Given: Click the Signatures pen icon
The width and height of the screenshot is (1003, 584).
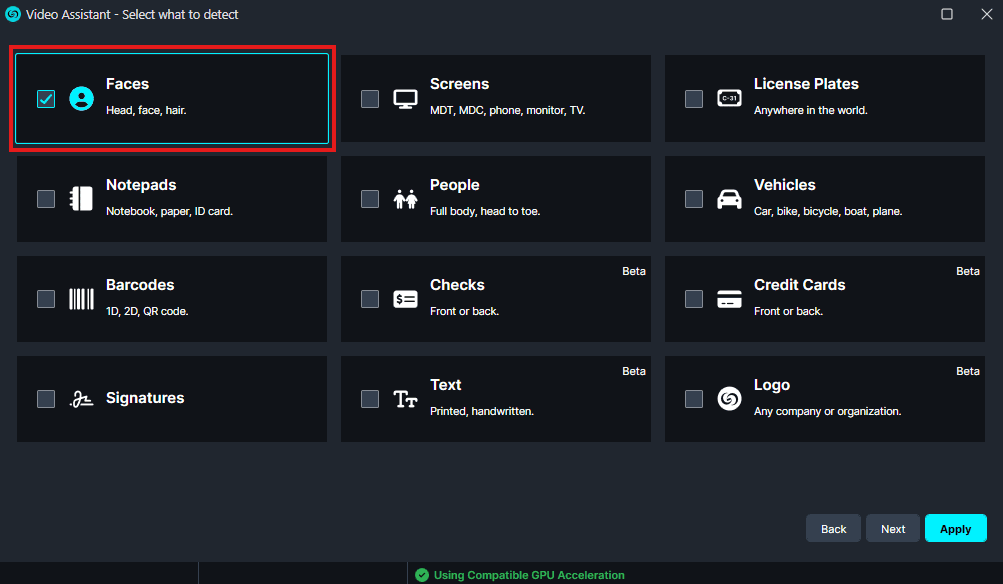Looking at the screenshot, I should (81, 398).
